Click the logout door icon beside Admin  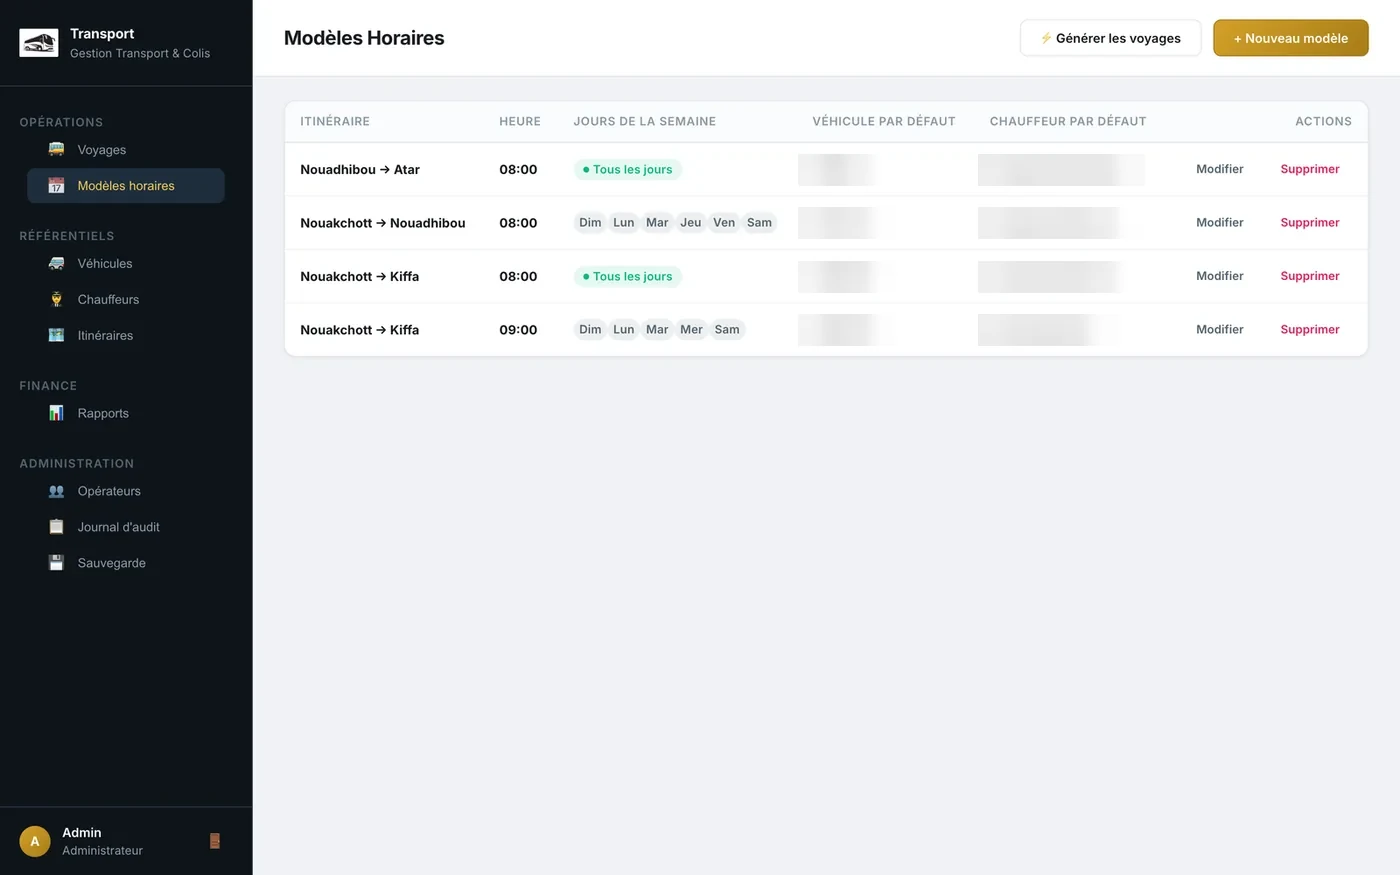(x=214, y=841)
